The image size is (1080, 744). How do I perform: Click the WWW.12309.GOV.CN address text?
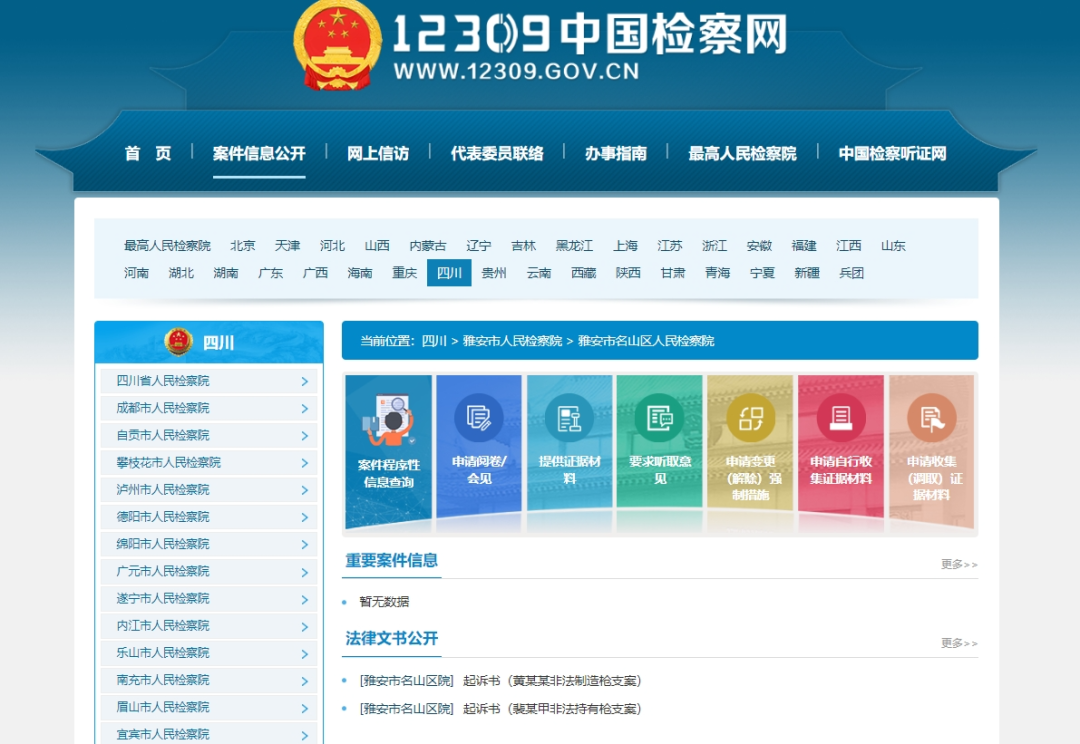pyautogui.click(x=517, y=71)
